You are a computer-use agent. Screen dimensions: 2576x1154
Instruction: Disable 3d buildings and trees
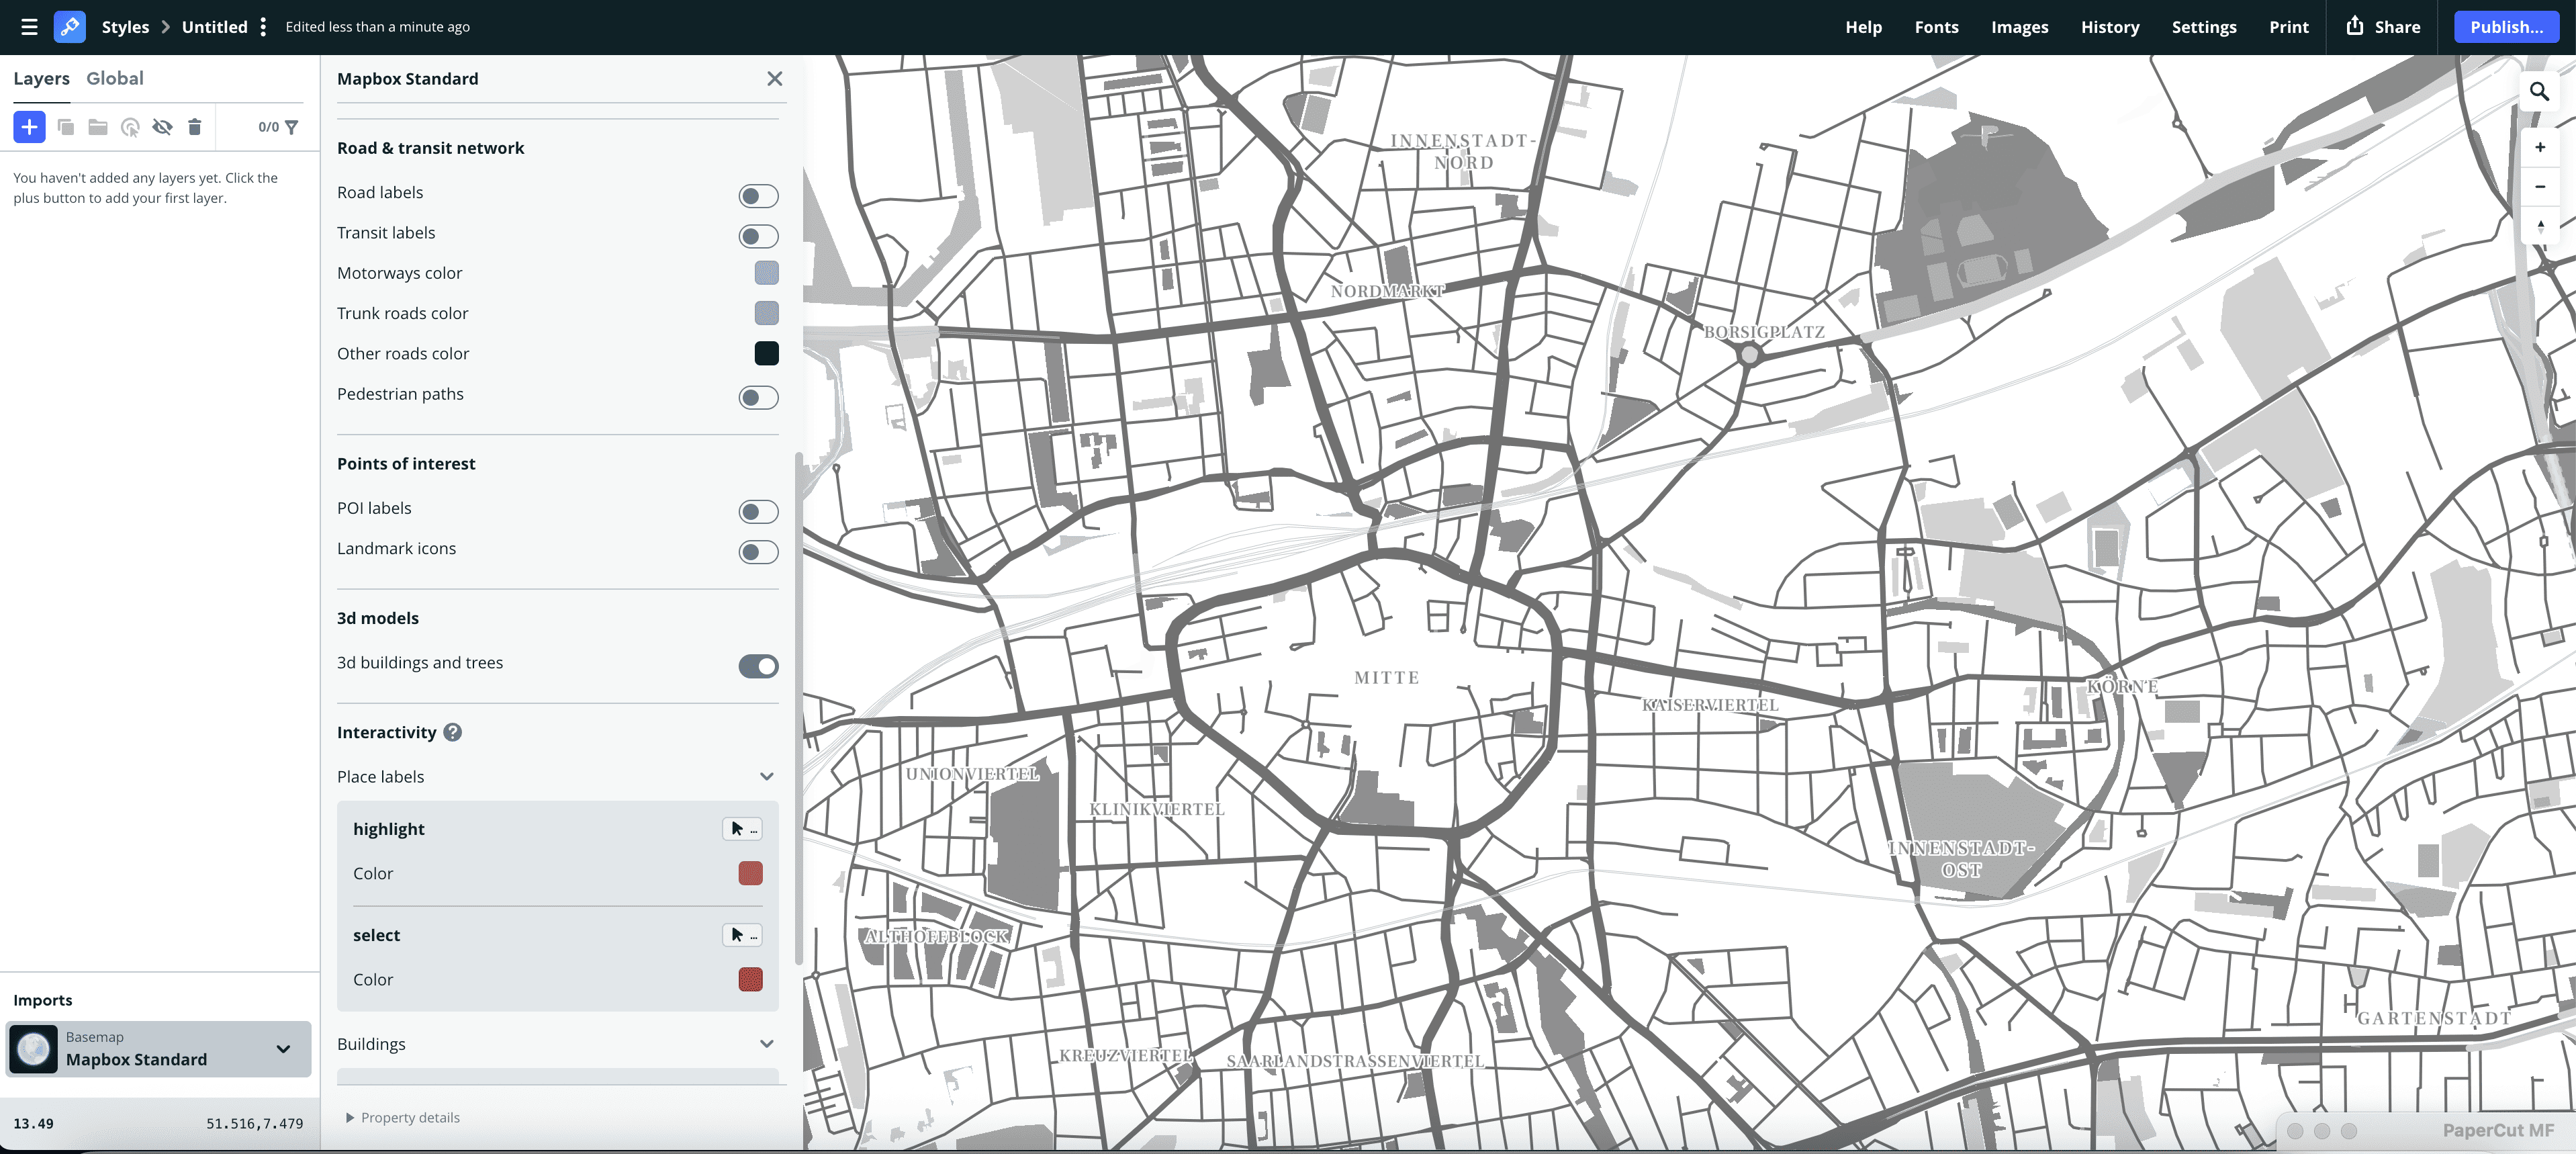(x=758, y=666)
